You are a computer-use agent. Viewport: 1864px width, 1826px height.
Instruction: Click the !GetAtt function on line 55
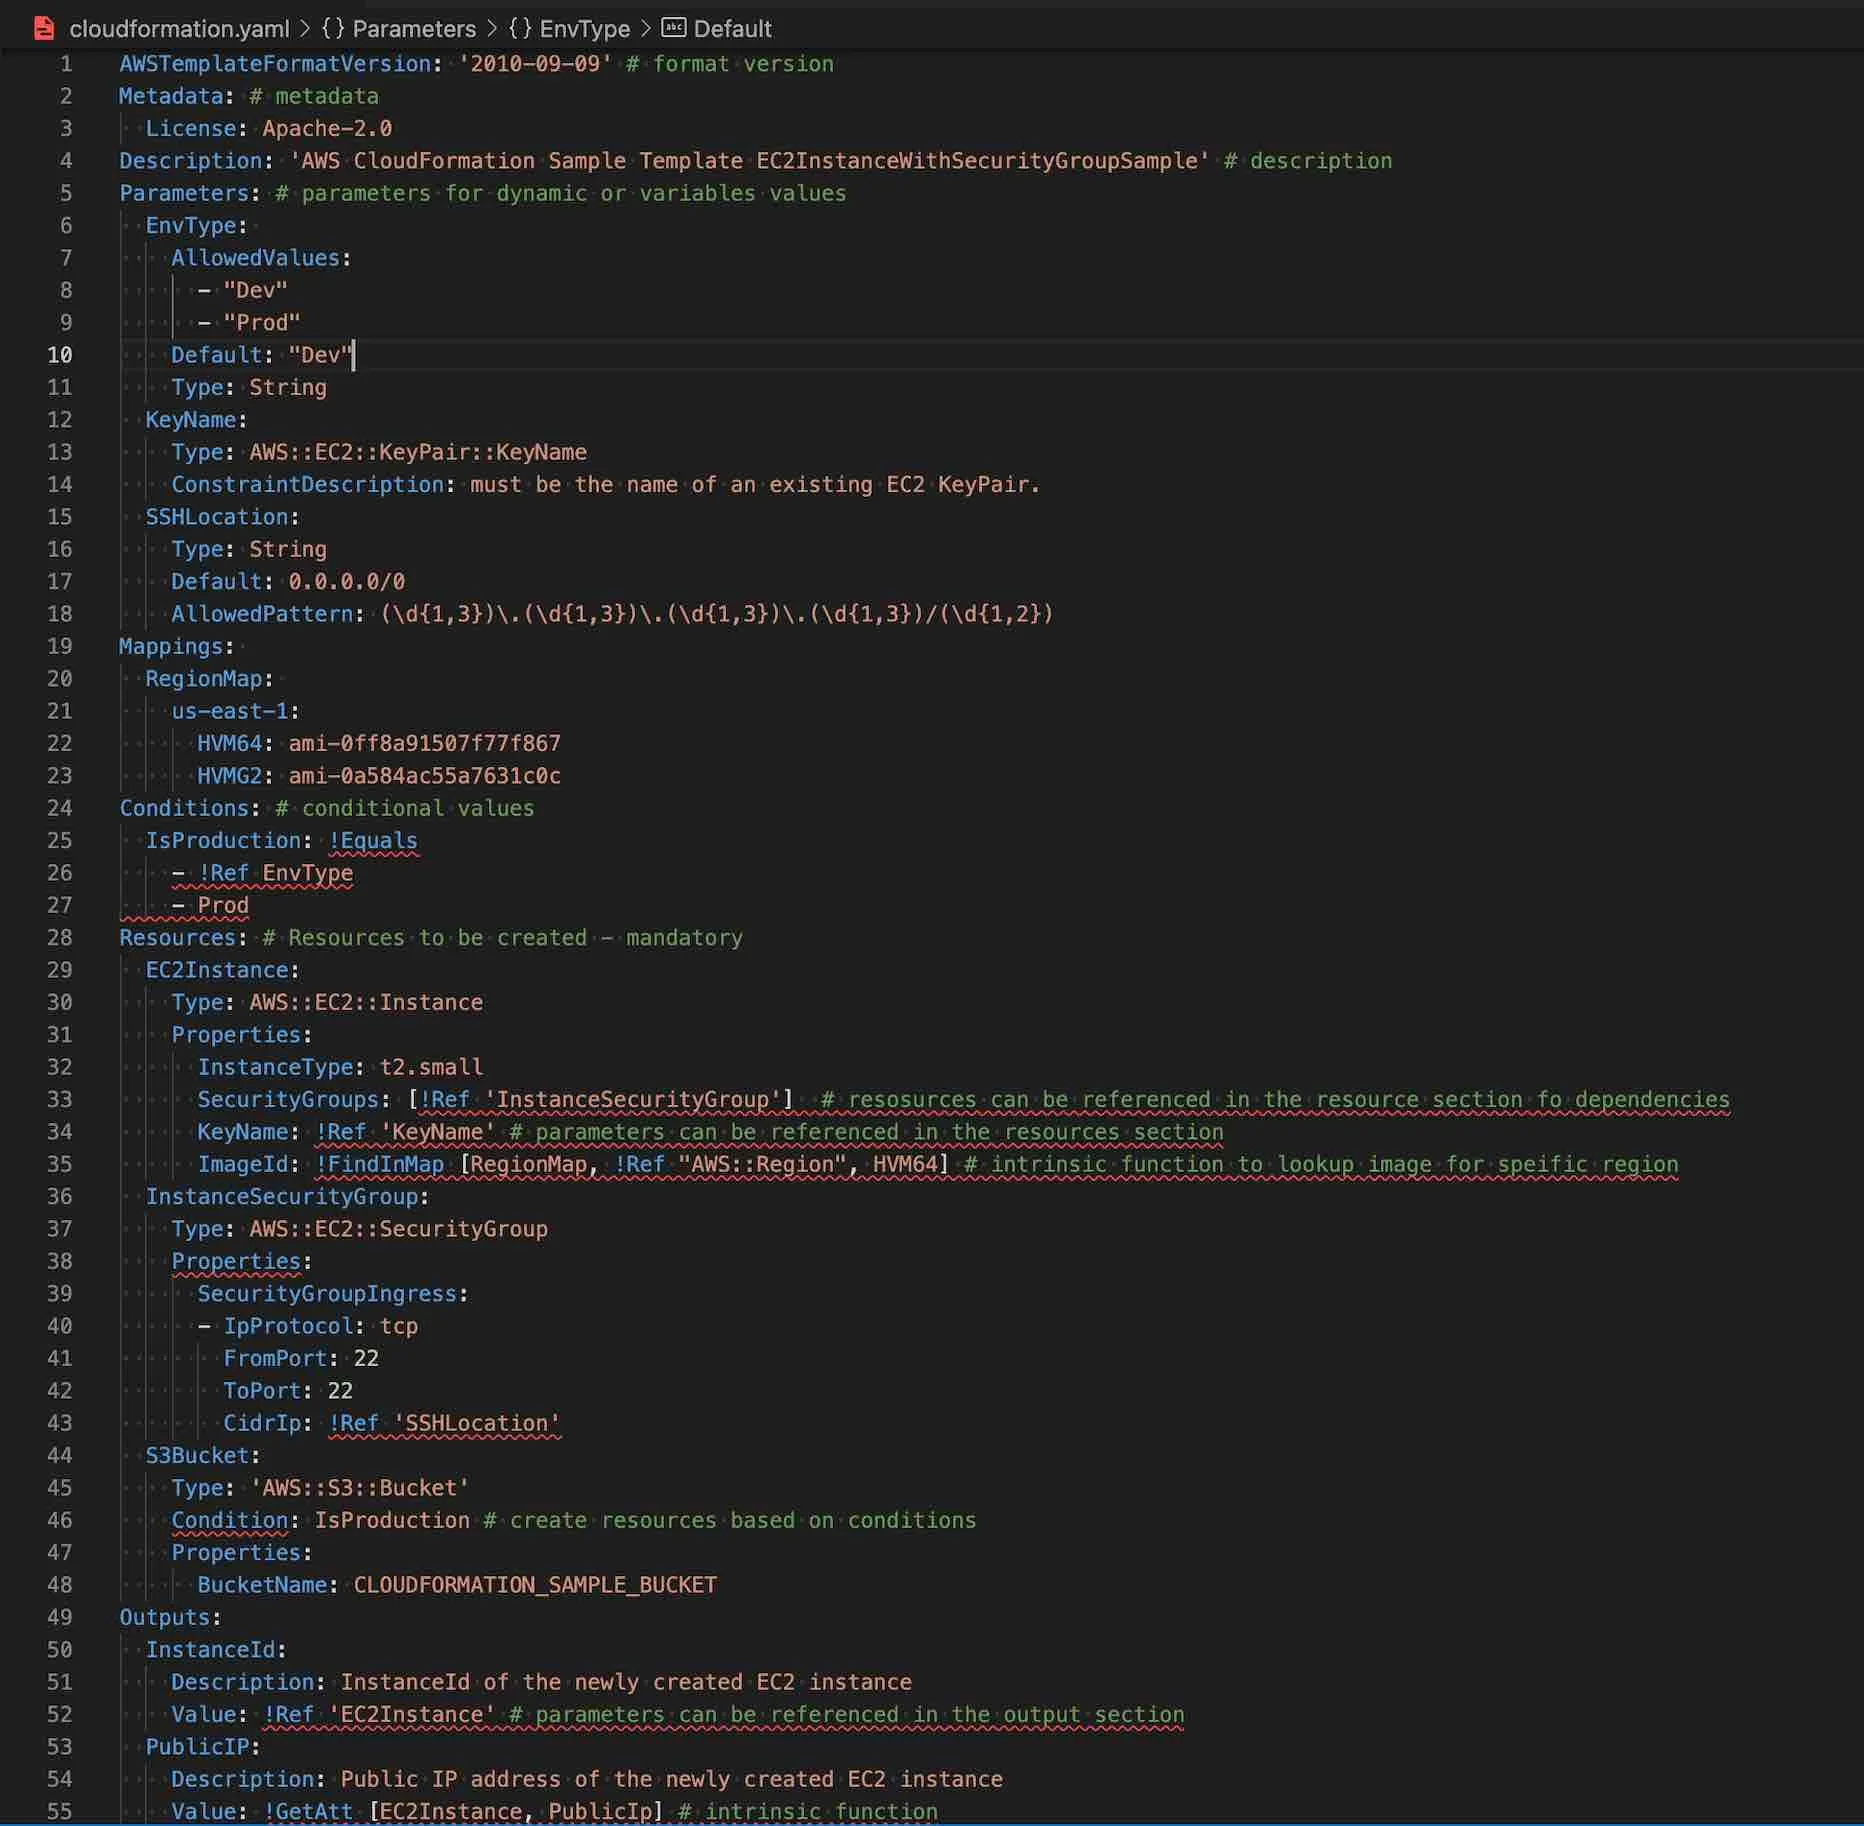[308, 1811]
